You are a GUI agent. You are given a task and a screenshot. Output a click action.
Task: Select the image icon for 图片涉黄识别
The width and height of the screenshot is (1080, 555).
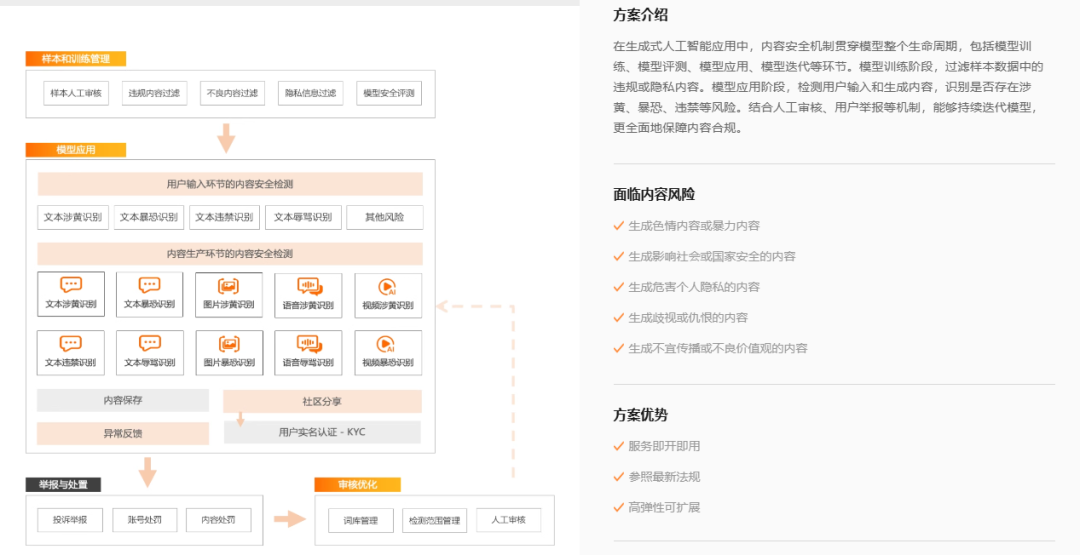tap(229, 286)
